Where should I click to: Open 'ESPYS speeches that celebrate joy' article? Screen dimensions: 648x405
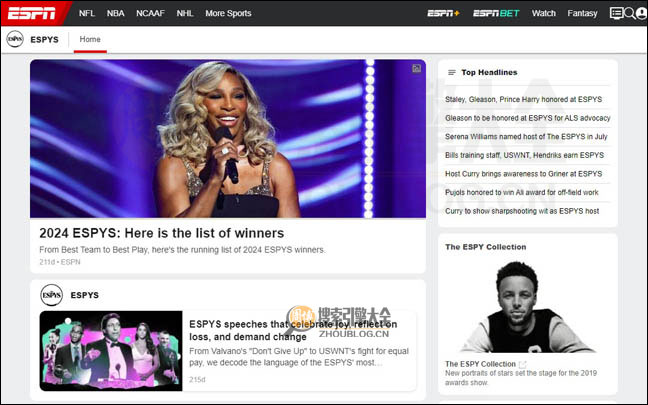point(293,330)
